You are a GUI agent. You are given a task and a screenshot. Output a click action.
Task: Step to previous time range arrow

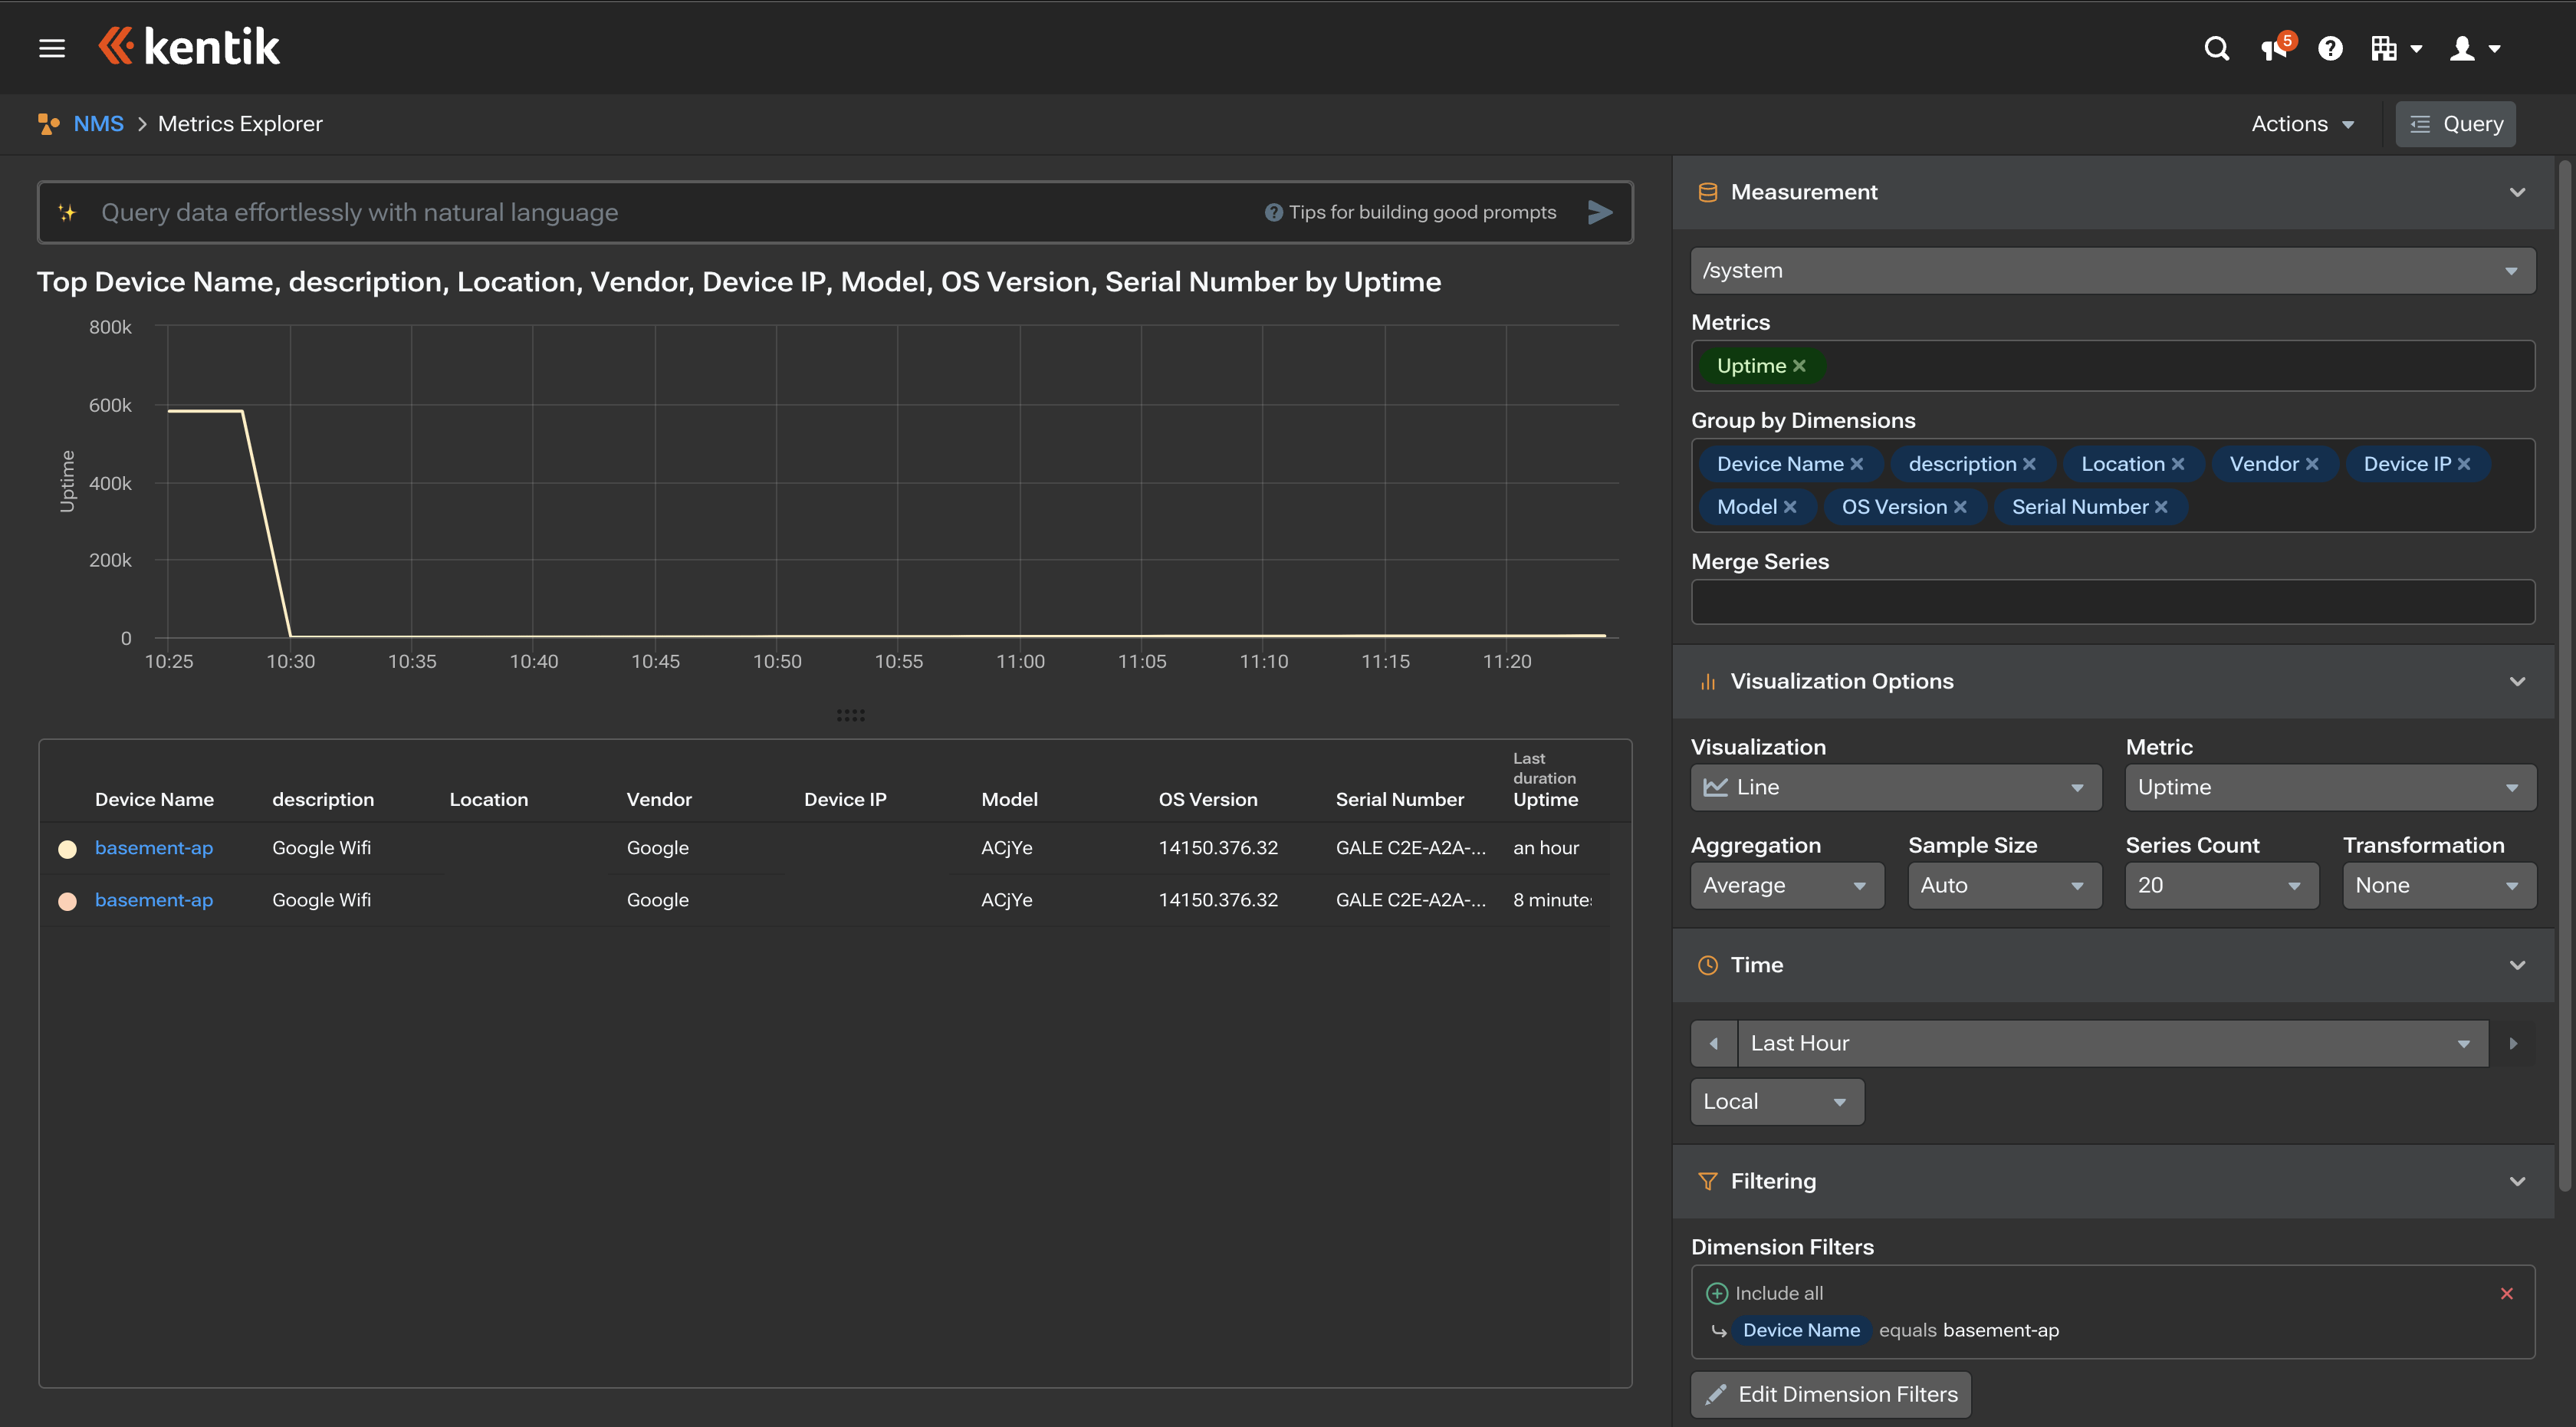[x=1714, y=1043]
